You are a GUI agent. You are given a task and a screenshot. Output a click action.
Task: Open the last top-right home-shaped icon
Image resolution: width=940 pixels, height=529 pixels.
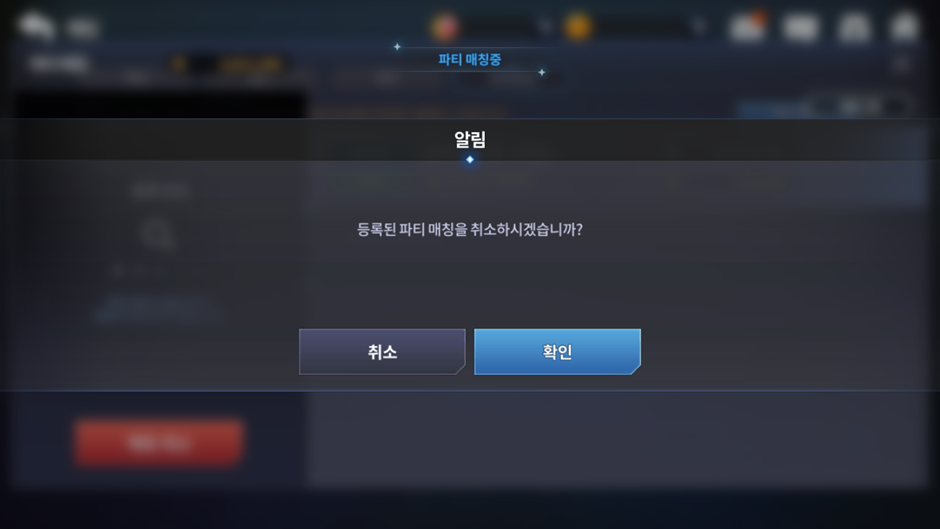(905, 27)
